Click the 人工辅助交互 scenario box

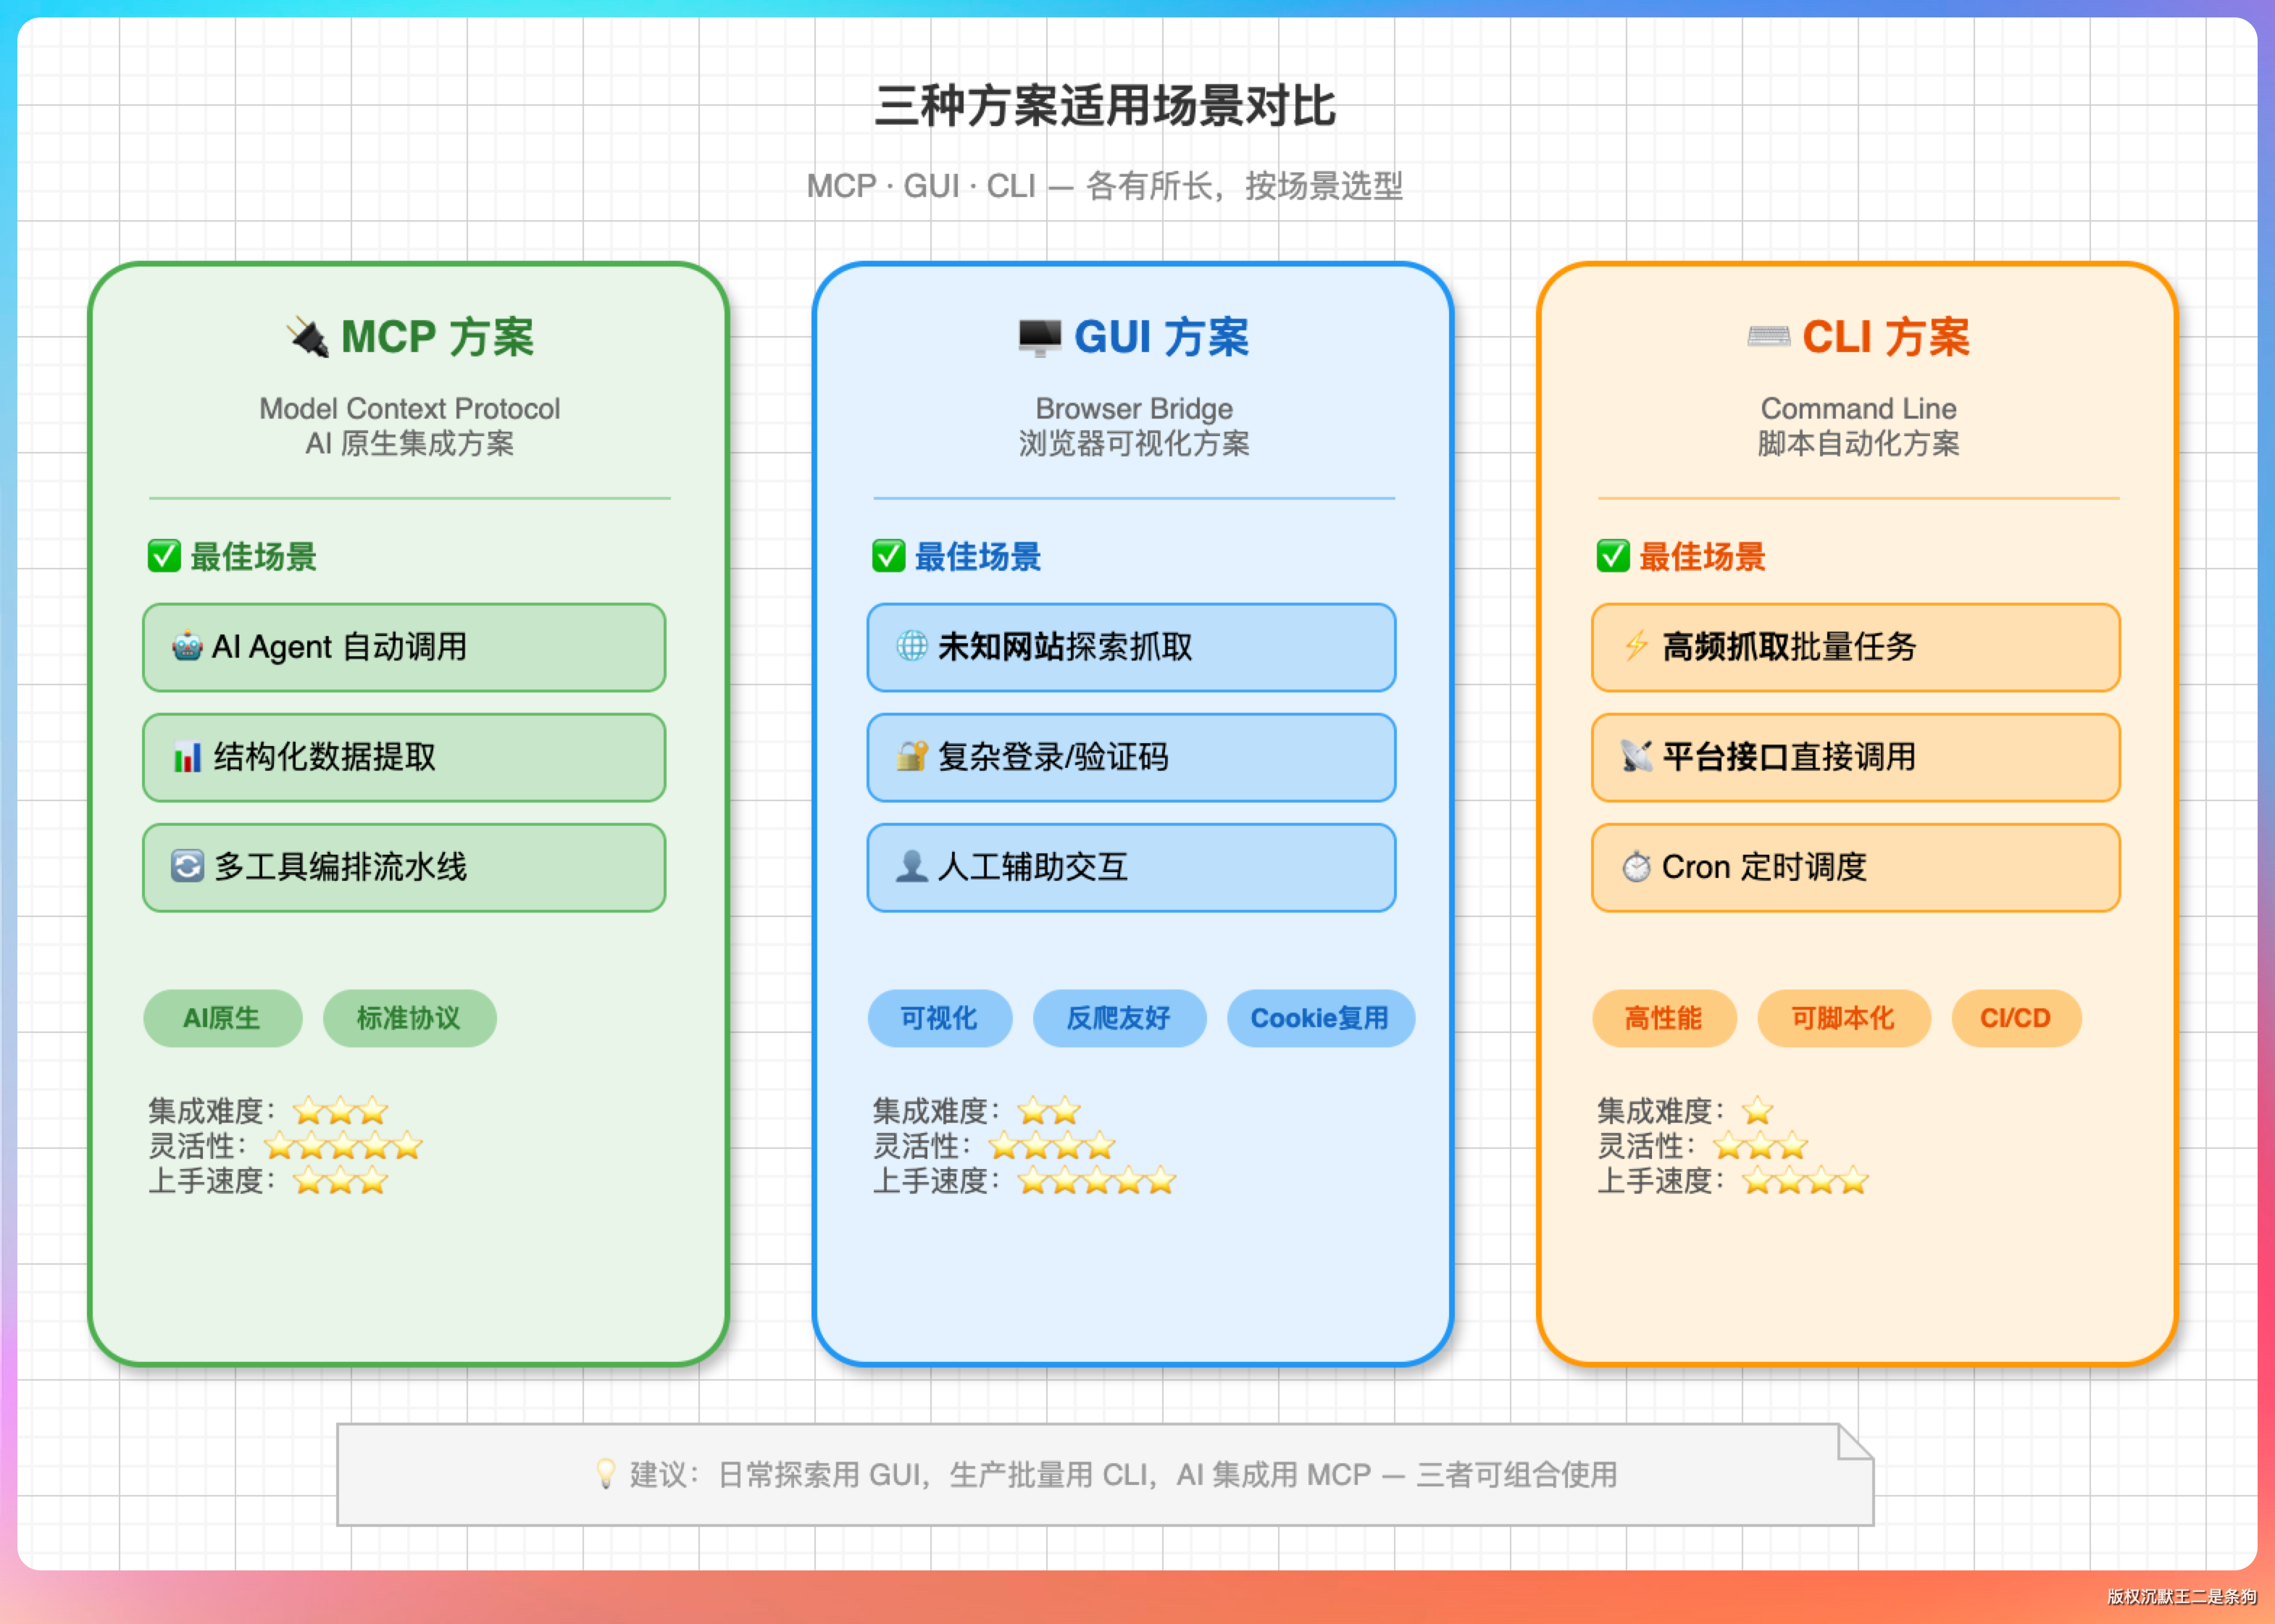click(x=1130, y=867)
